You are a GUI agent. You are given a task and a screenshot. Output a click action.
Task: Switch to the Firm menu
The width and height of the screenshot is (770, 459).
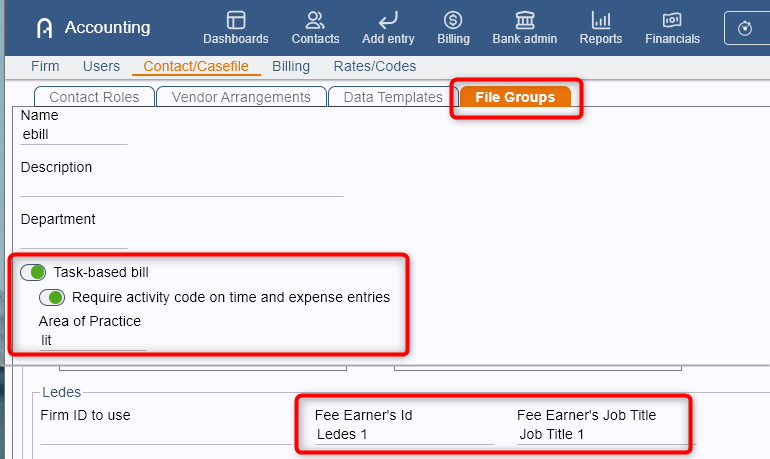45,66
